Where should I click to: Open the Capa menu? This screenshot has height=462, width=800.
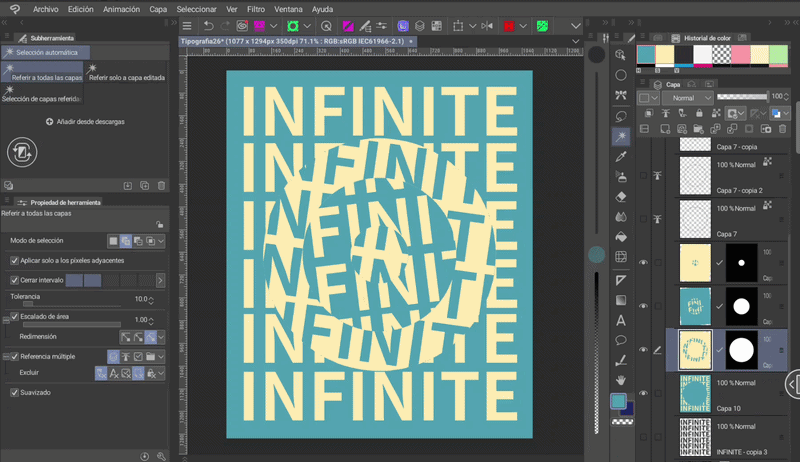point(158,8)
